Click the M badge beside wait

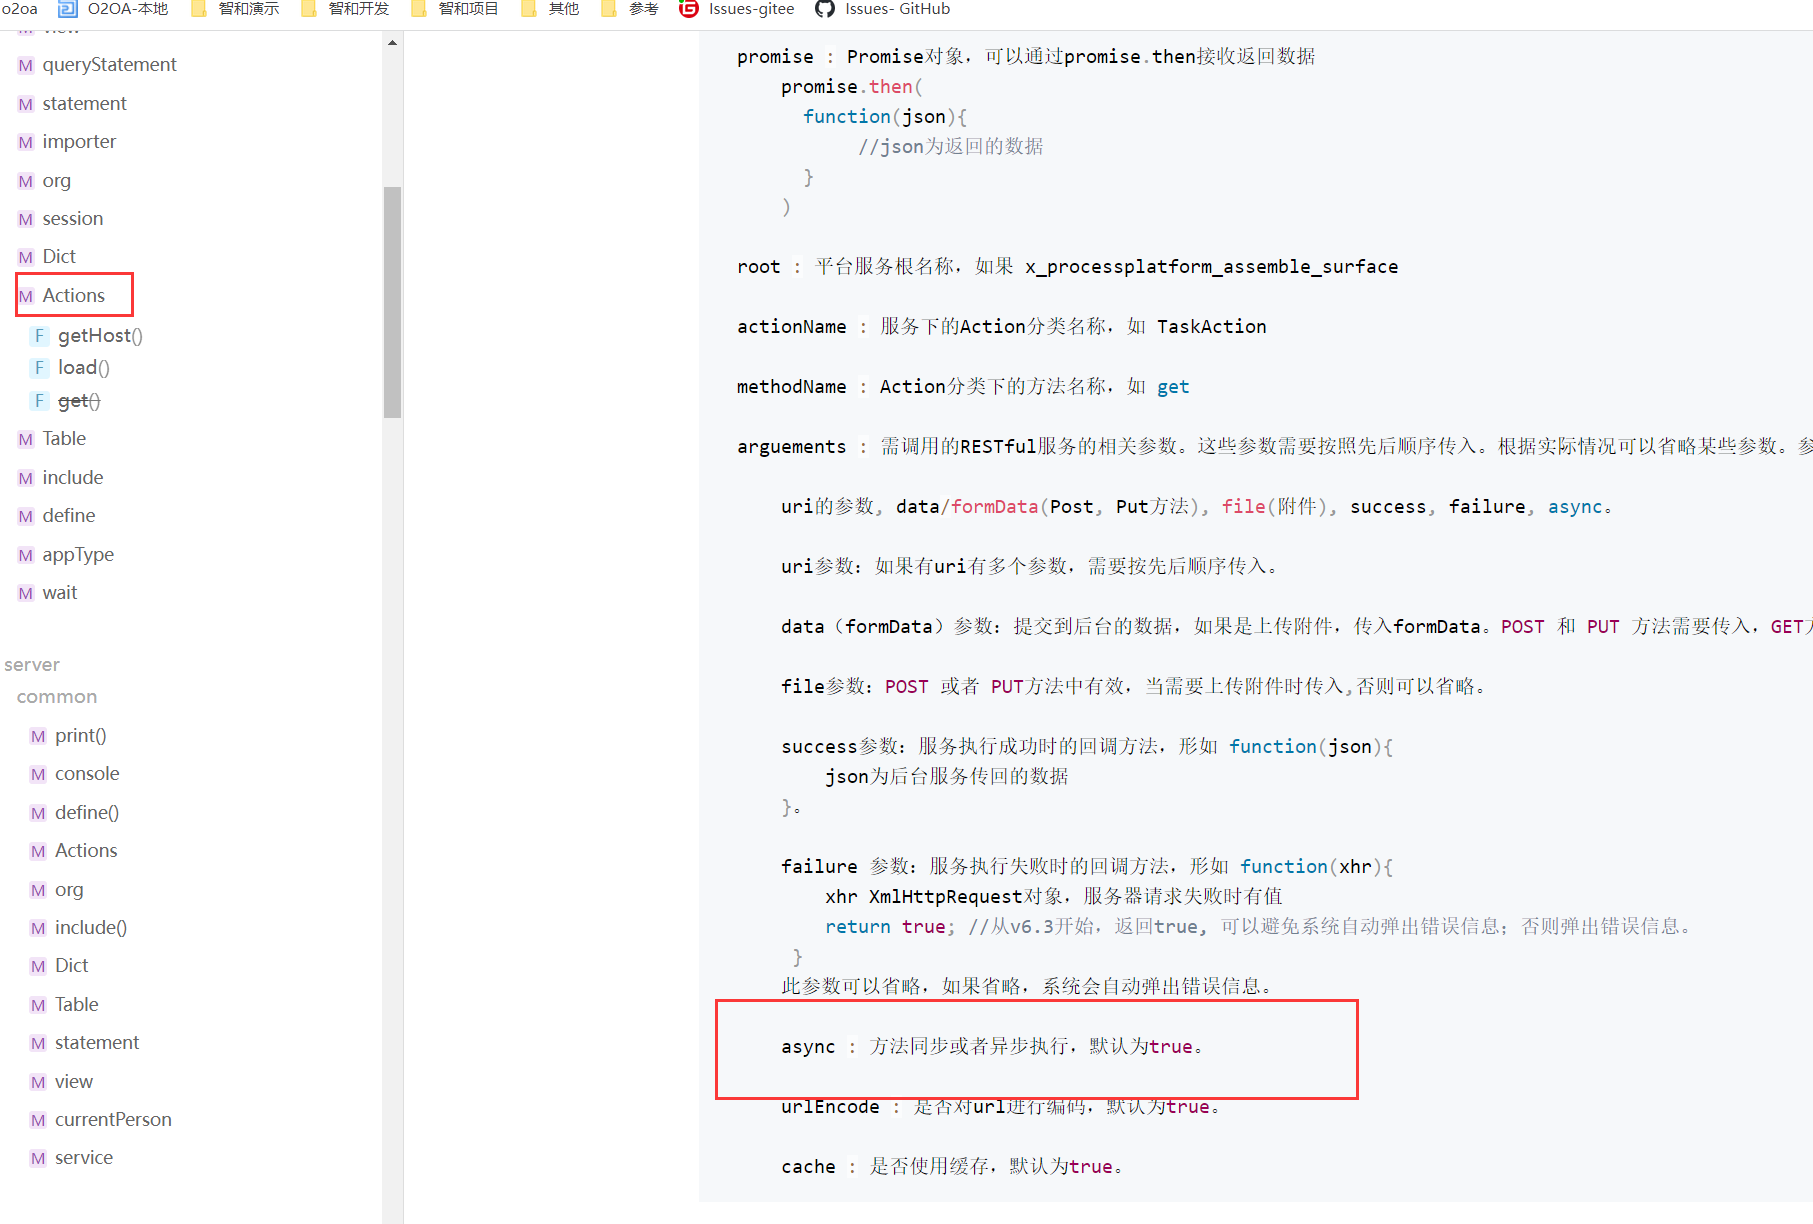(26, 594)
